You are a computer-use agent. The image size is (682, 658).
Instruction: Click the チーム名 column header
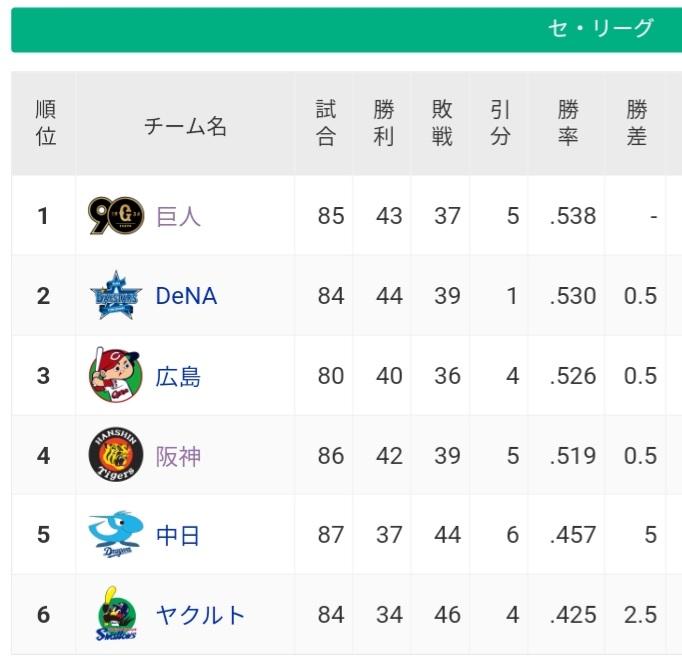[x=185, y=126]
